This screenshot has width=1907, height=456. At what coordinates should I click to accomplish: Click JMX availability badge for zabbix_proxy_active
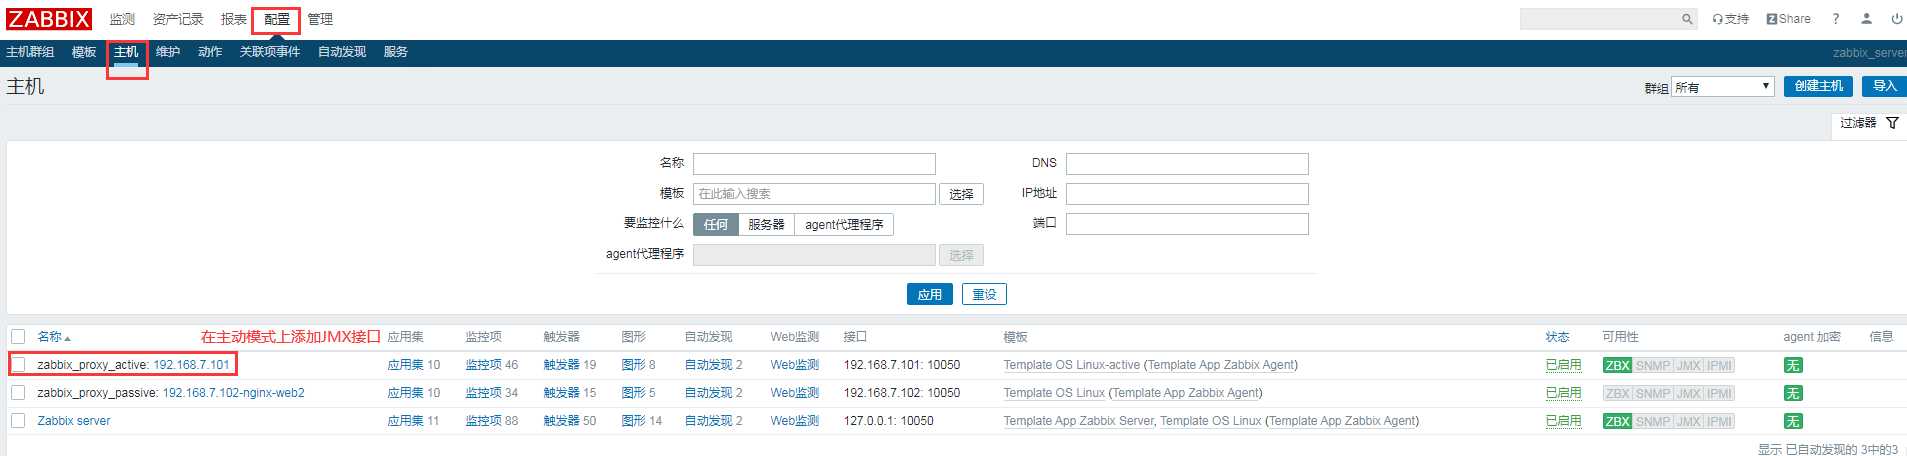click(1688, 365)
